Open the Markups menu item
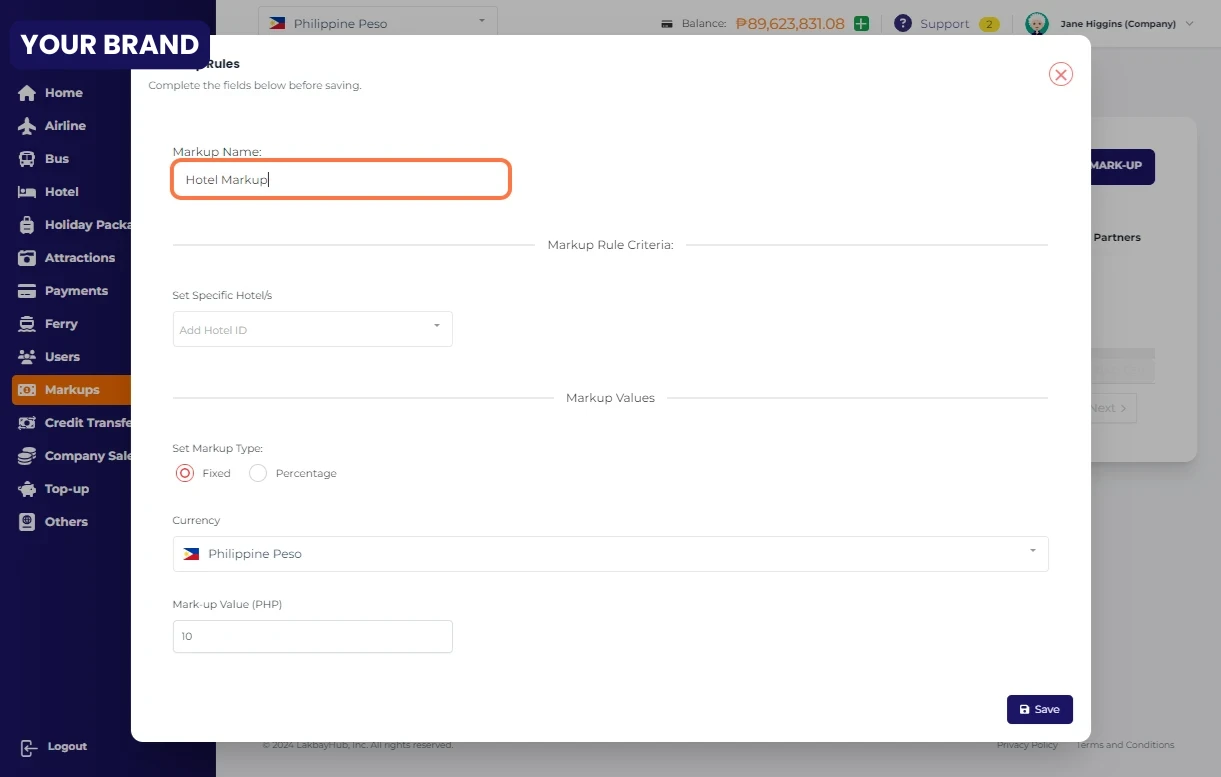The width and height of the screenshot is (1221, 777). (x=71, y=390)
